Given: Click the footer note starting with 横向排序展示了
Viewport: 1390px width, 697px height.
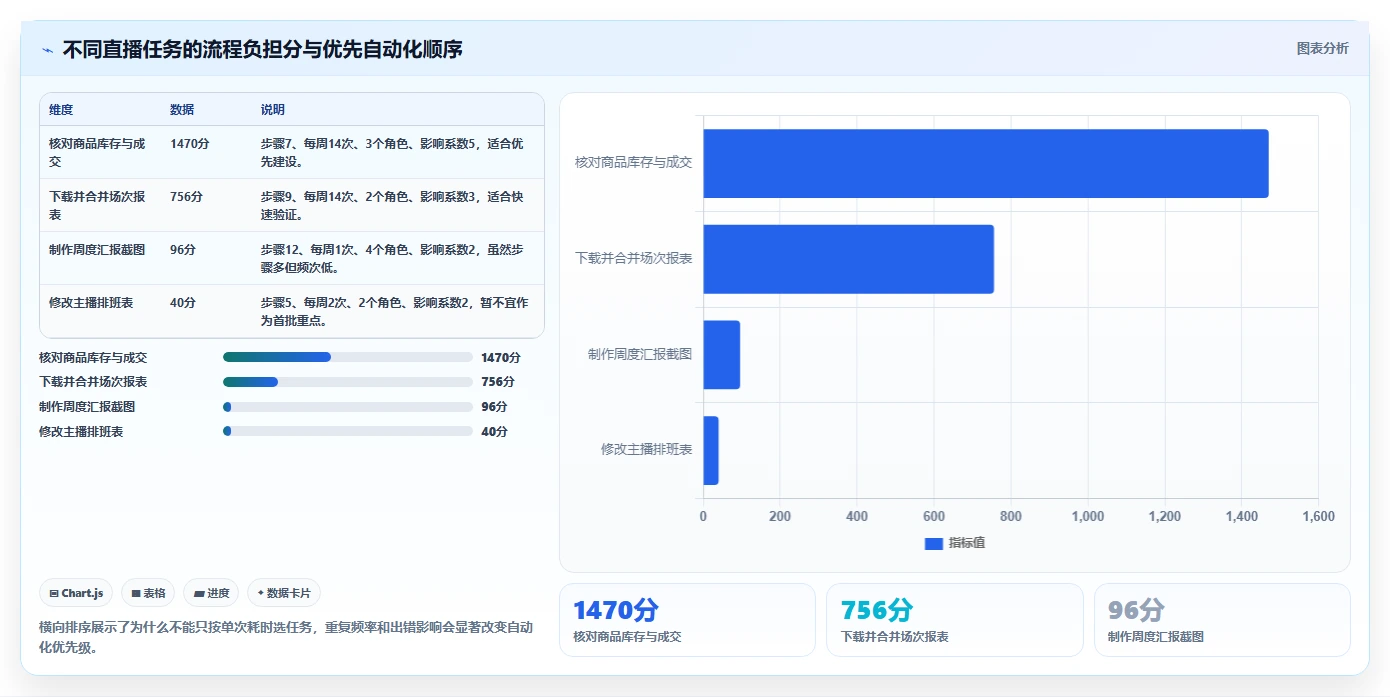Looking at the screenshot, I should pos(286,637).
